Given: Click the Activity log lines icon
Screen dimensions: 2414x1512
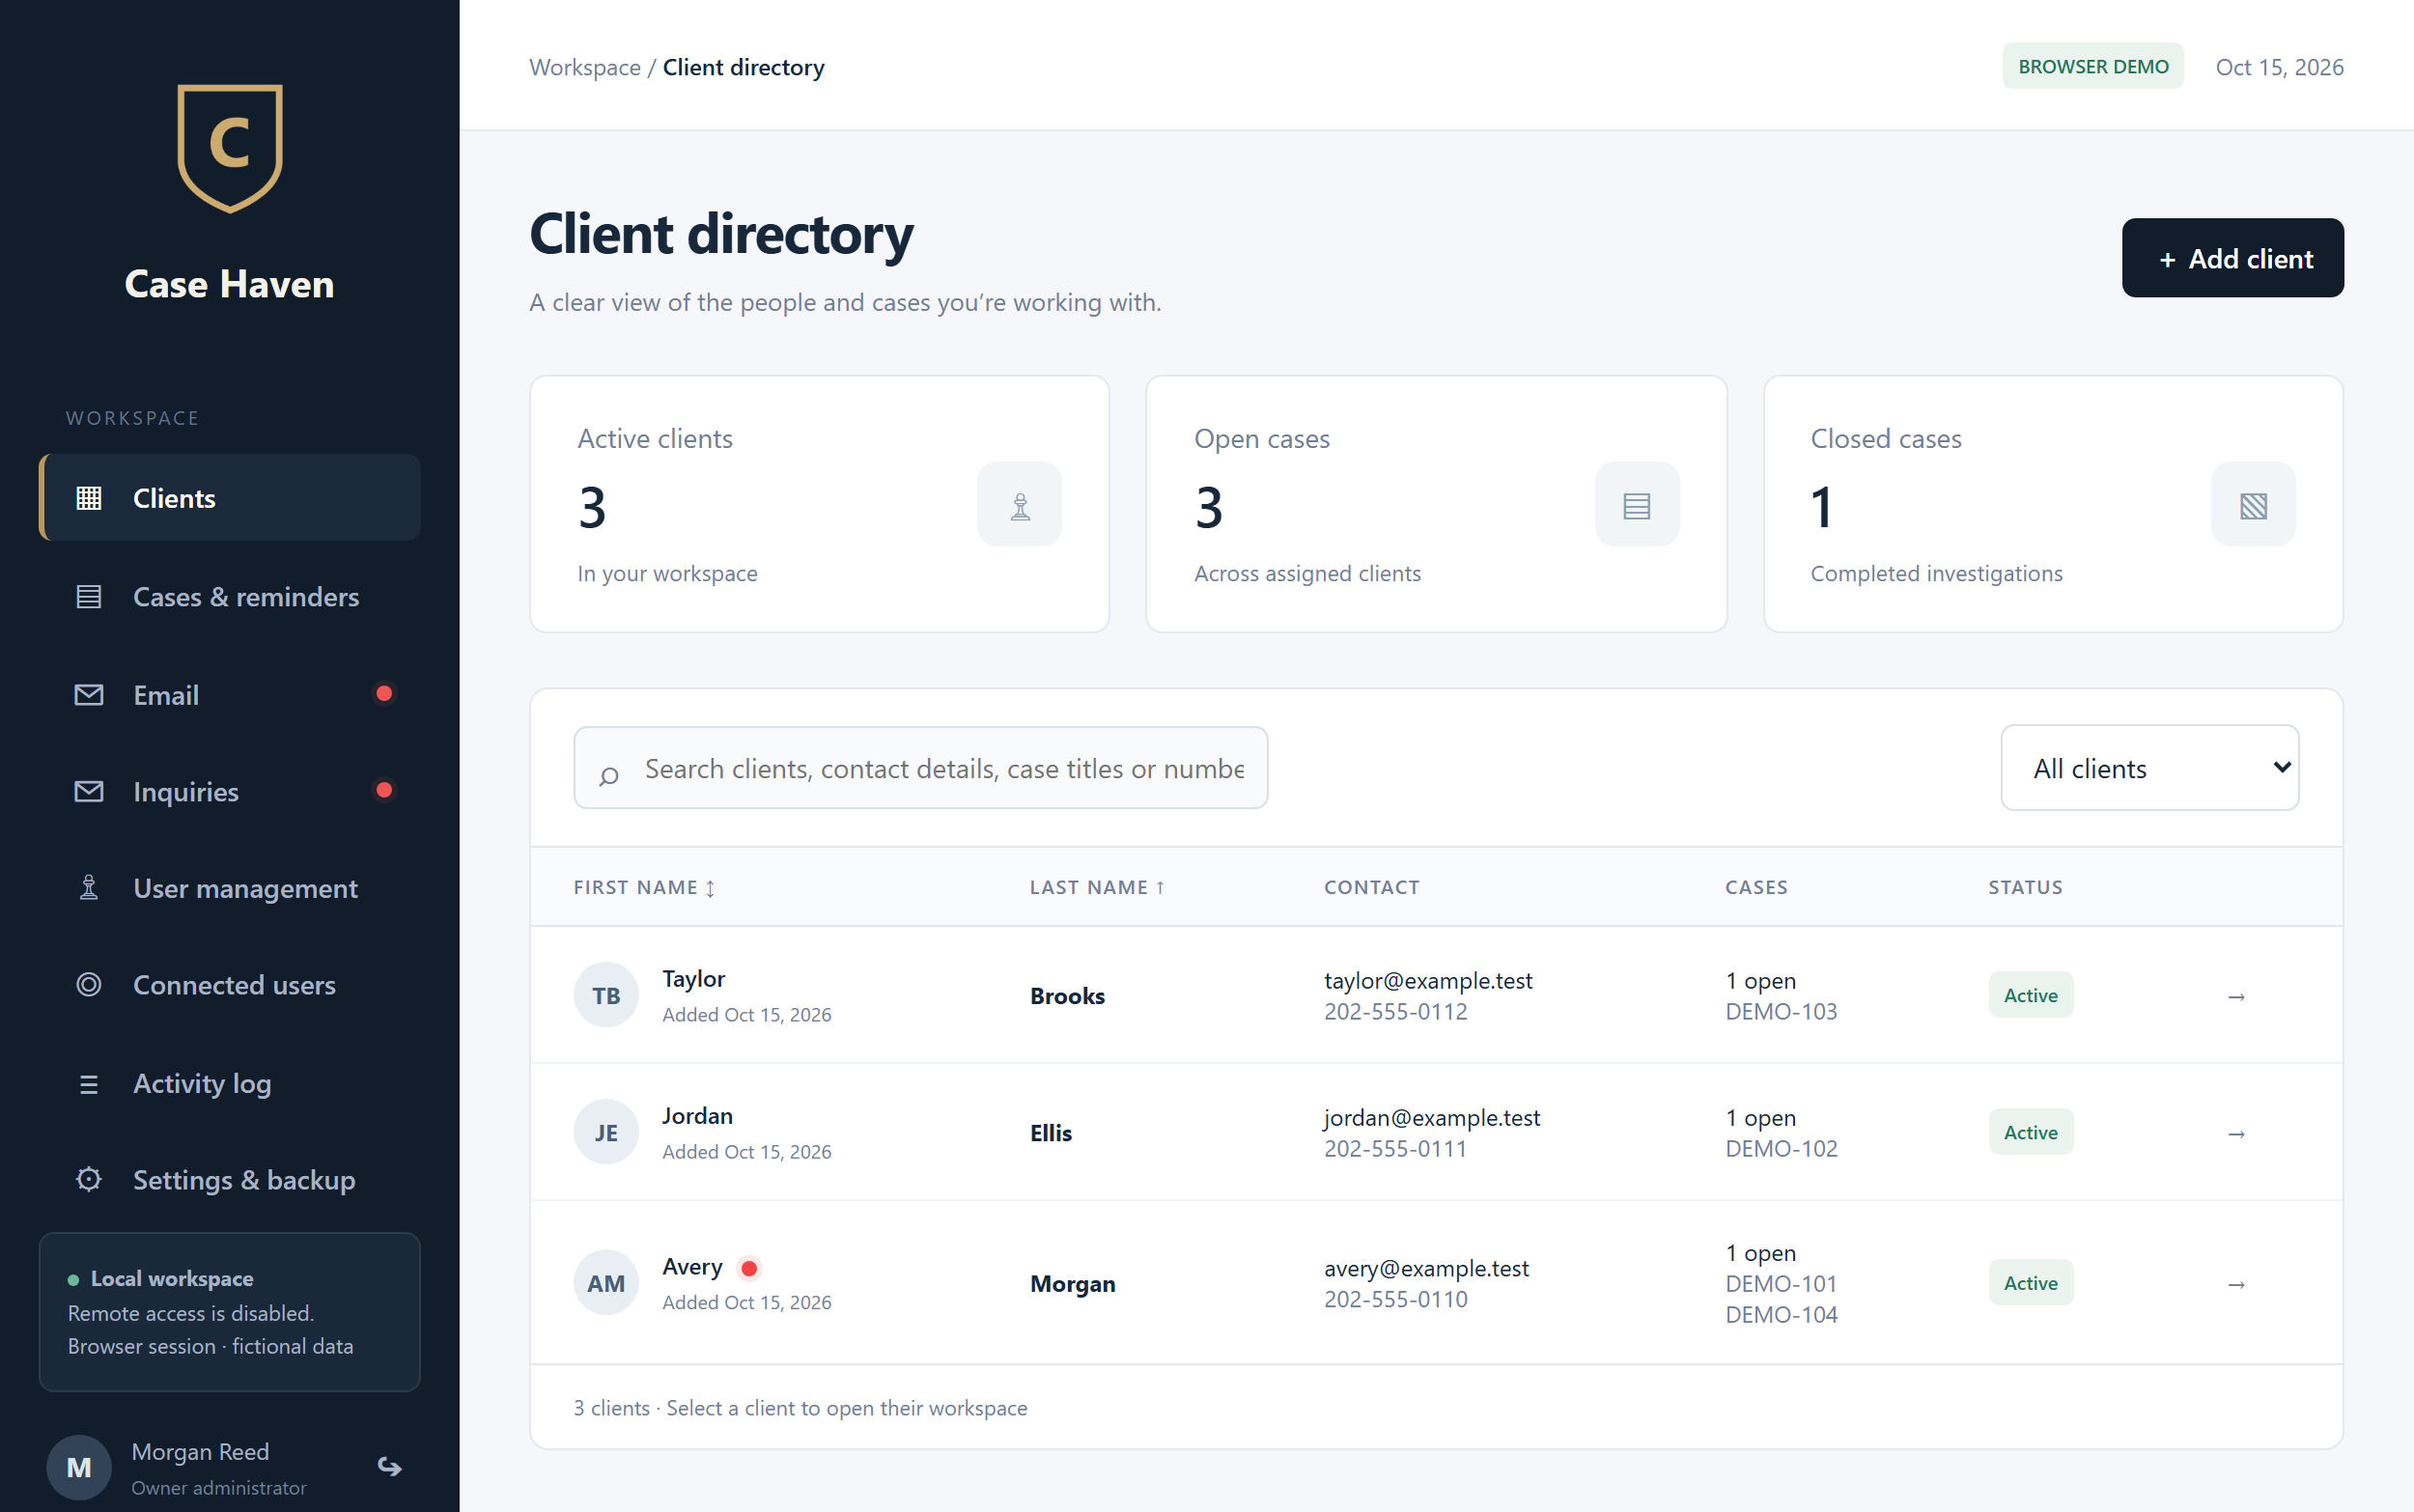Looking at the screenshot, I should pyautogui.click(x=89, y=1084).
